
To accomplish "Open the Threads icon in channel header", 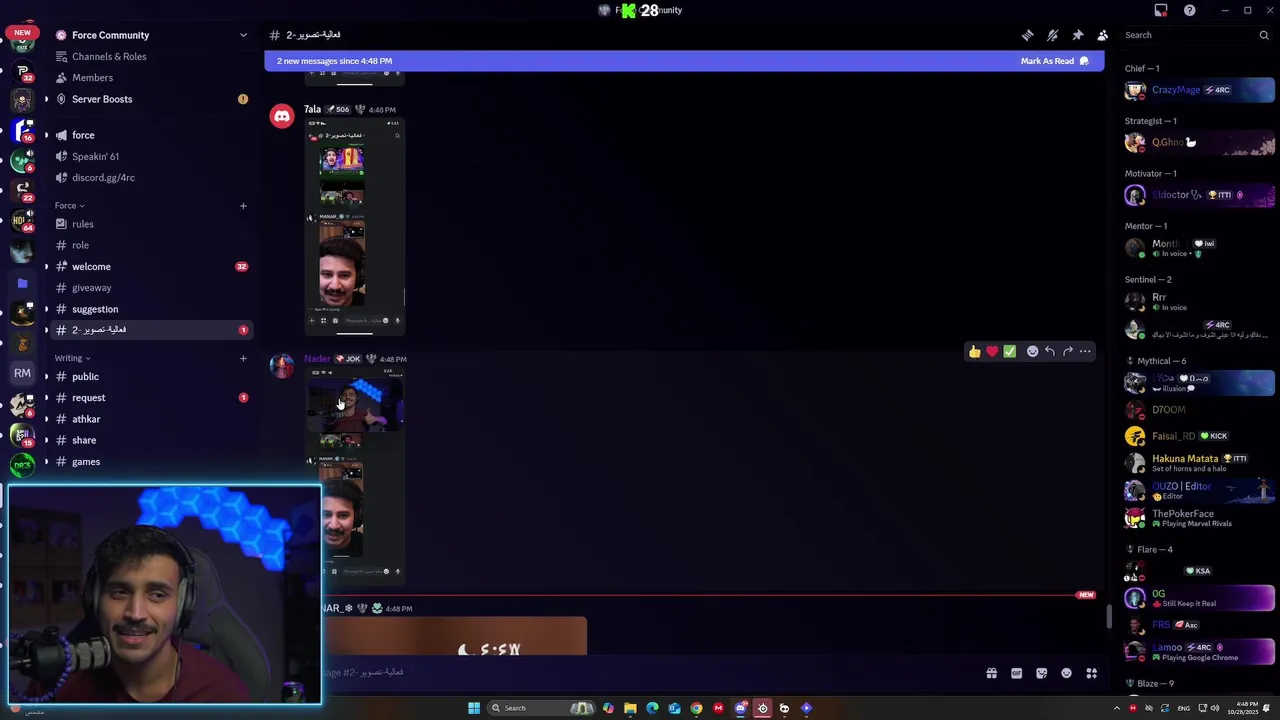I will pyautogui.click(x=1027, y=35).
